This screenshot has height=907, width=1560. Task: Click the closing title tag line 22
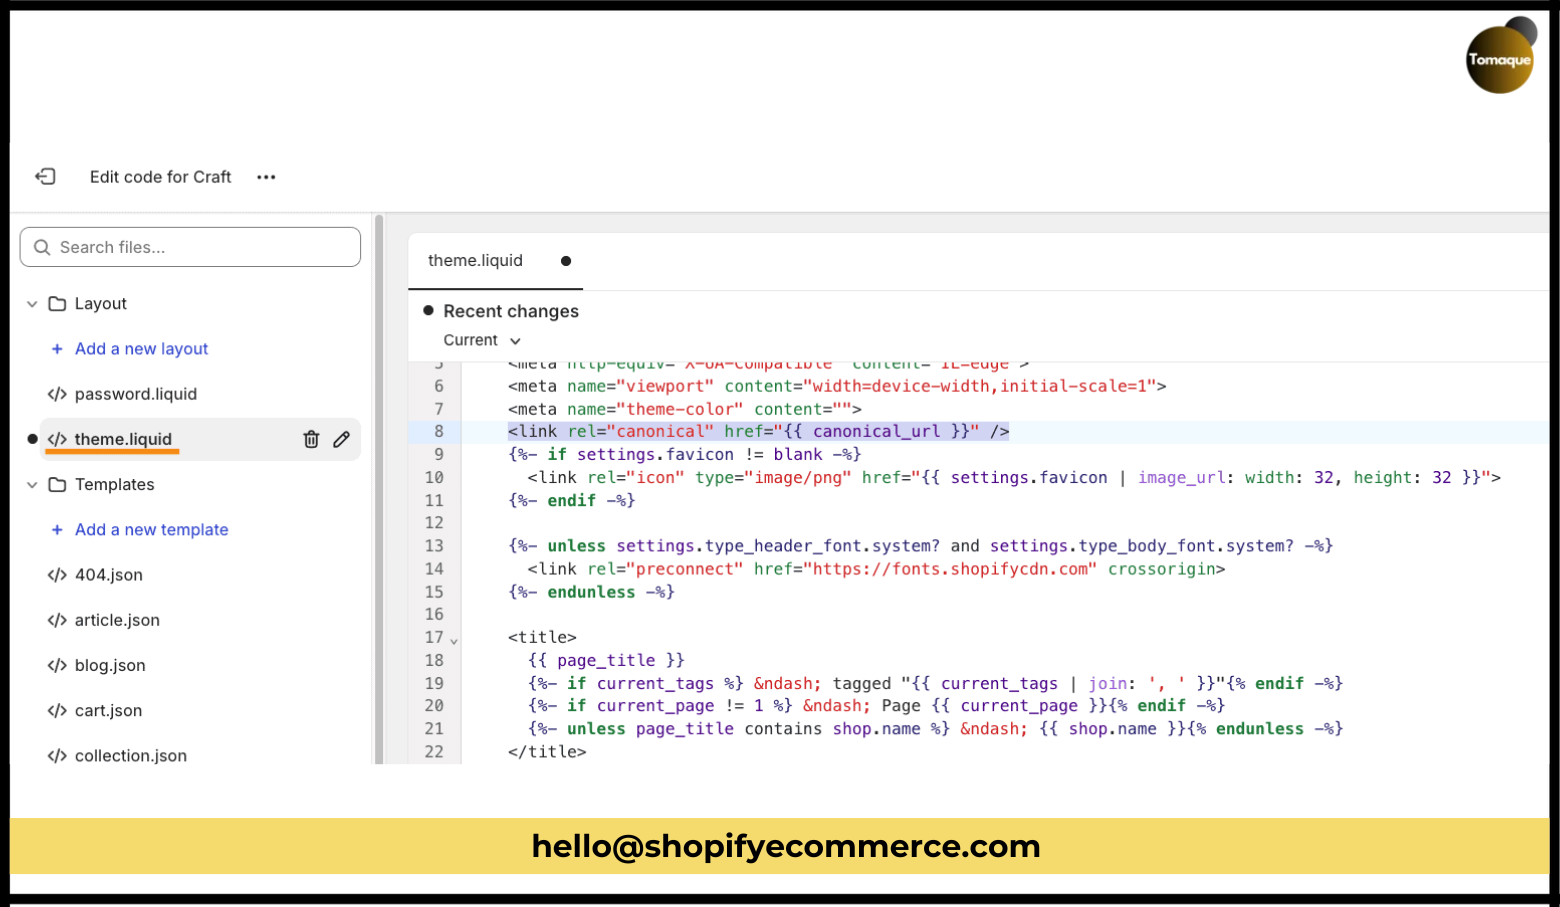coord(547,752)
